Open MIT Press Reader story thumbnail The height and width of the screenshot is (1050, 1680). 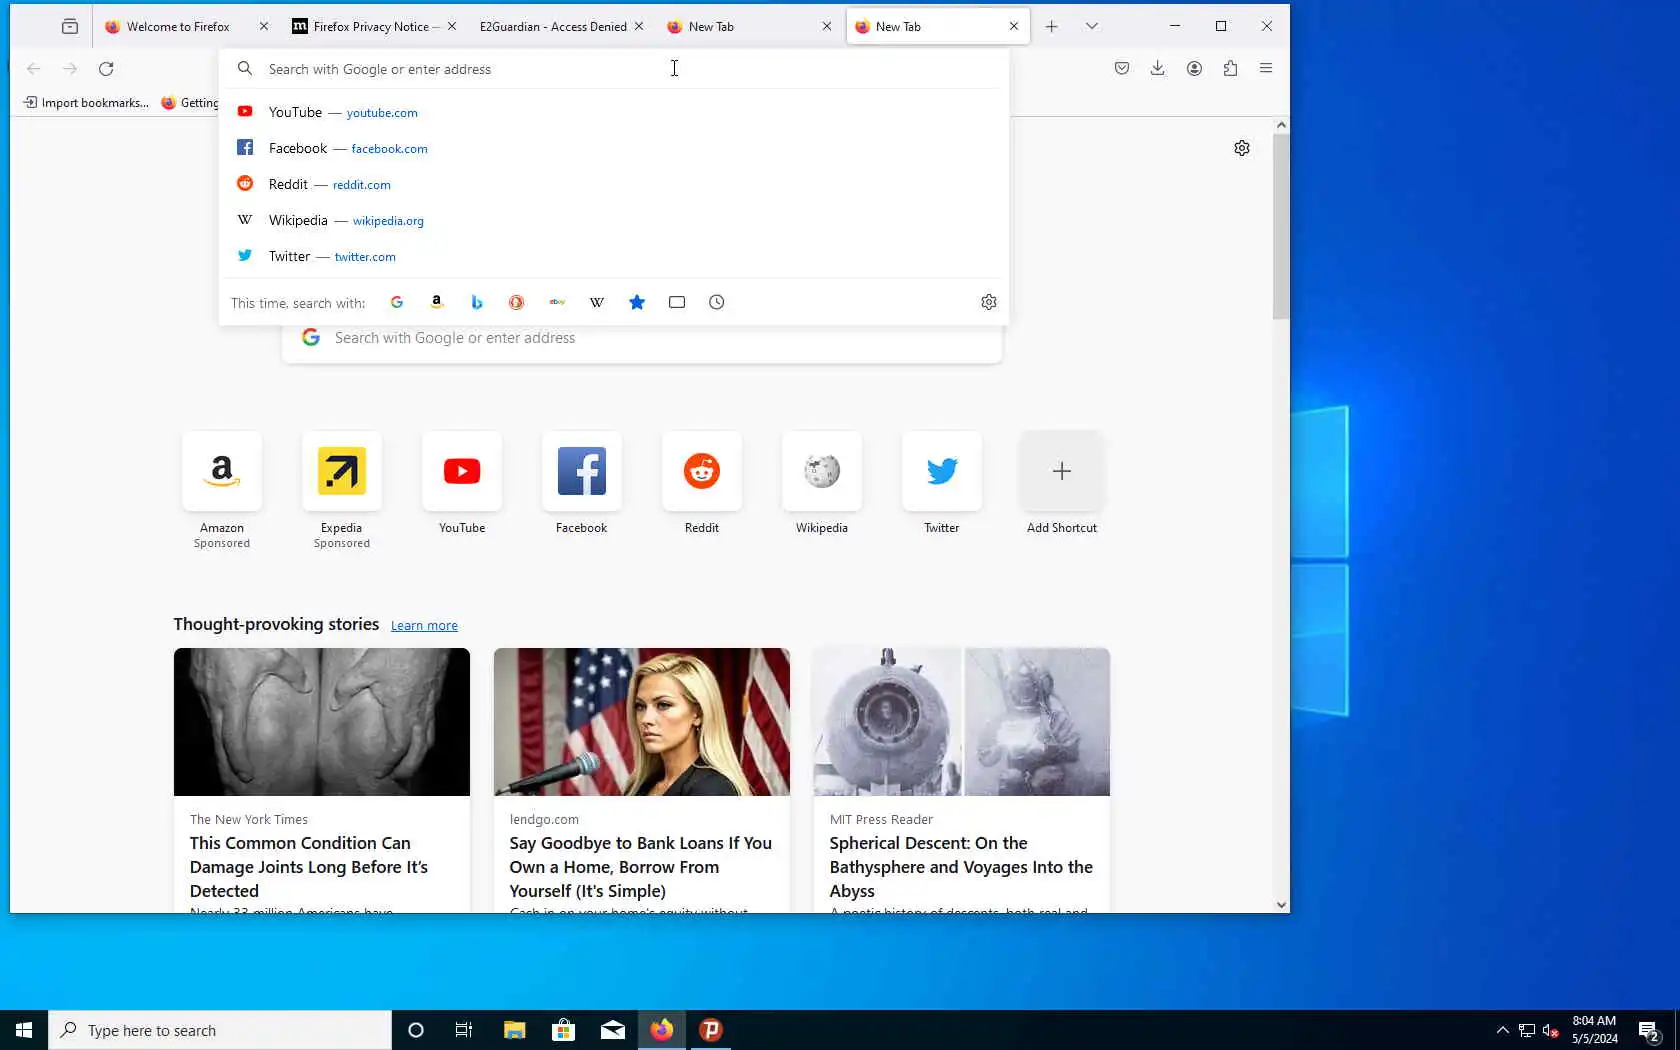962,722
